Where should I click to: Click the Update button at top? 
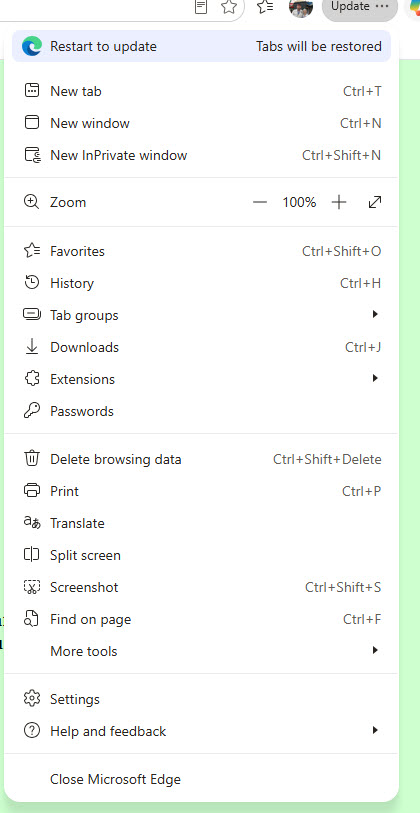coord(360,7)
